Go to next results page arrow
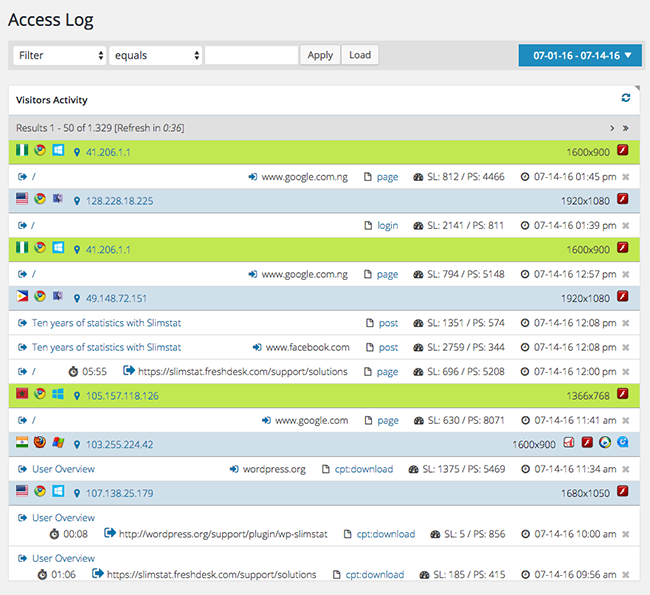Screen dimensions: 650x595 coord(612,129)
